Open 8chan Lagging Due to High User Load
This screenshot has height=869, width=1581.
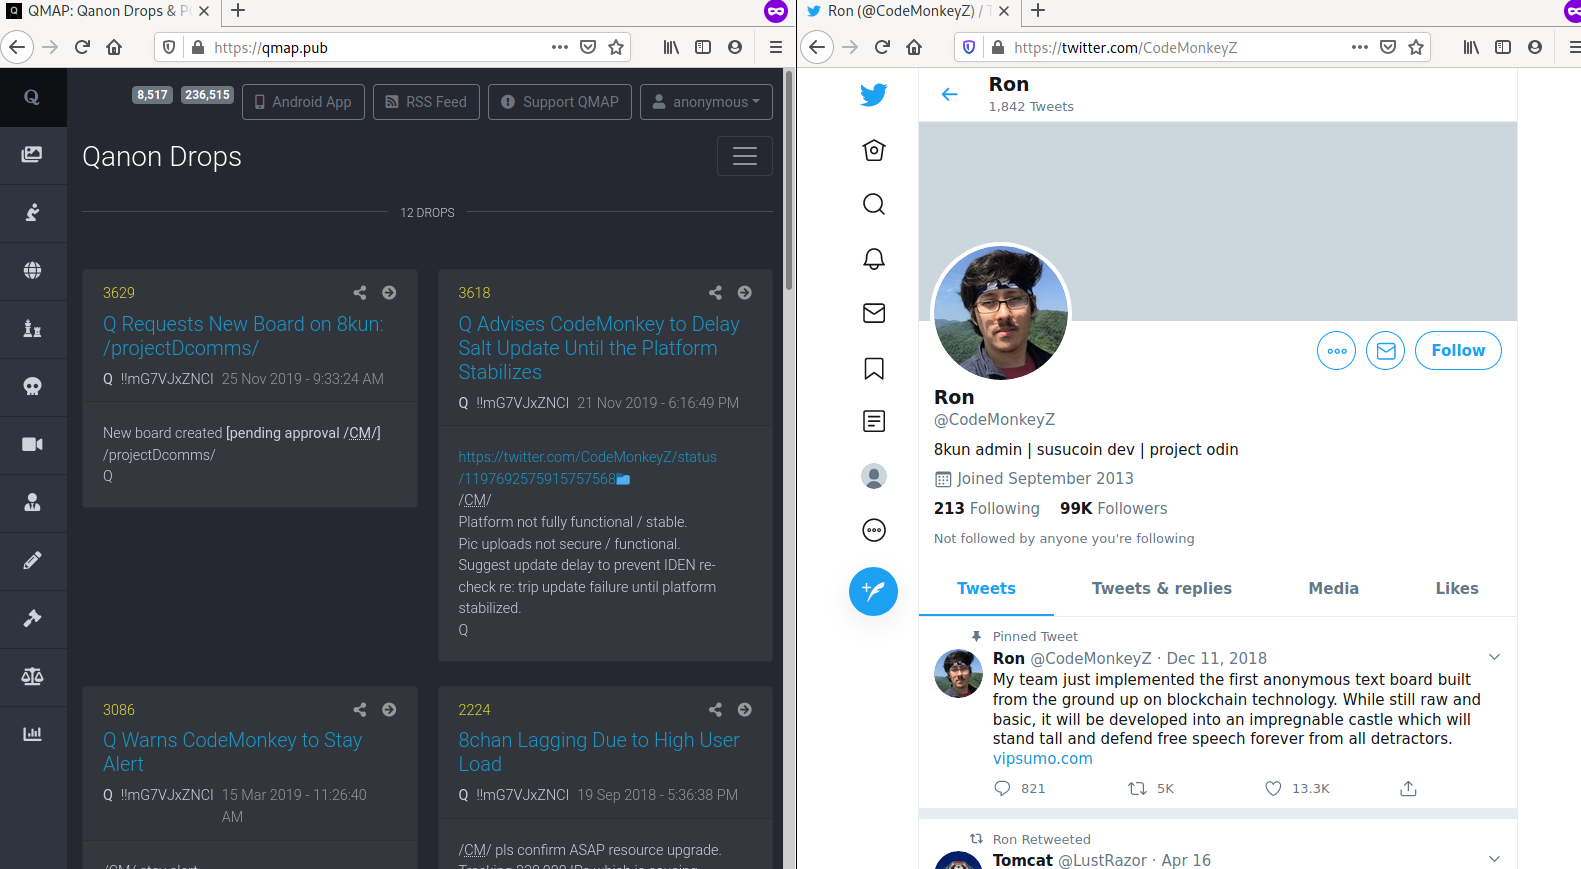599,752
